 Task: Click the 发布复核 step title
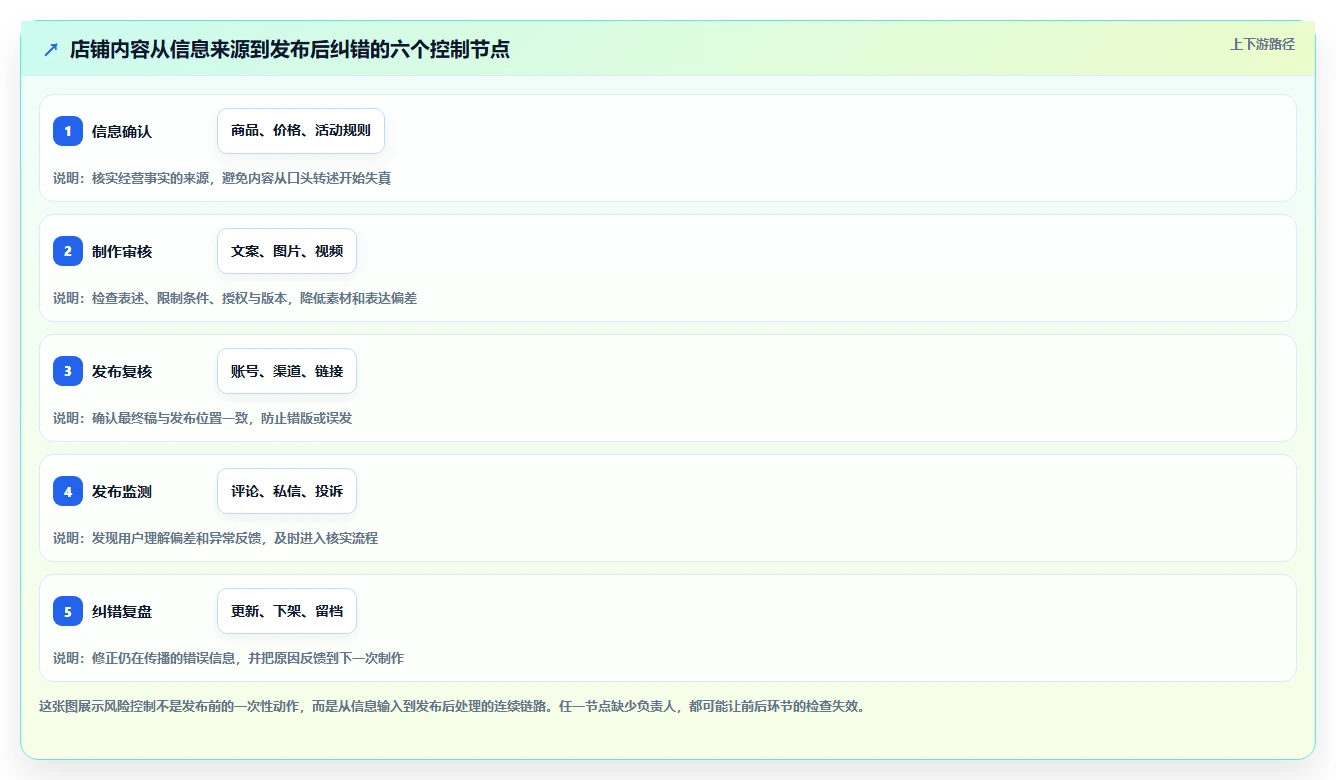[122, 371]
